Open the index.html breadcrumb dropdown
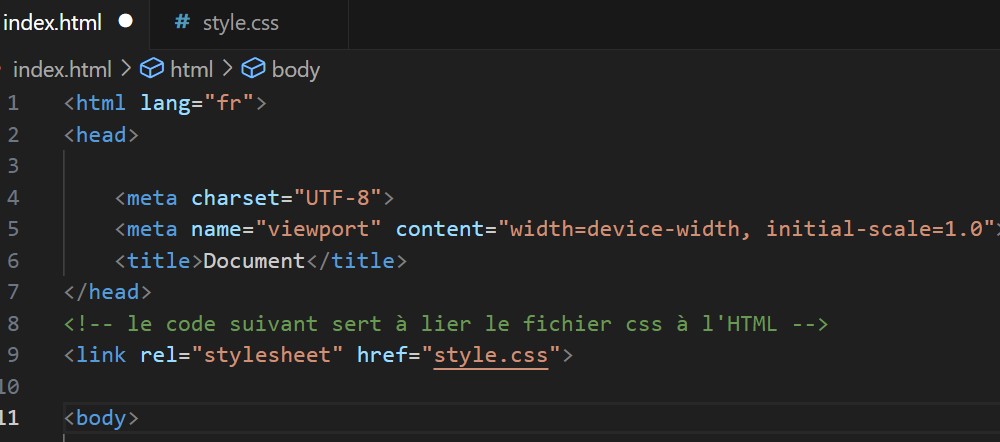Screen dimensions: 1000x442 62,69
